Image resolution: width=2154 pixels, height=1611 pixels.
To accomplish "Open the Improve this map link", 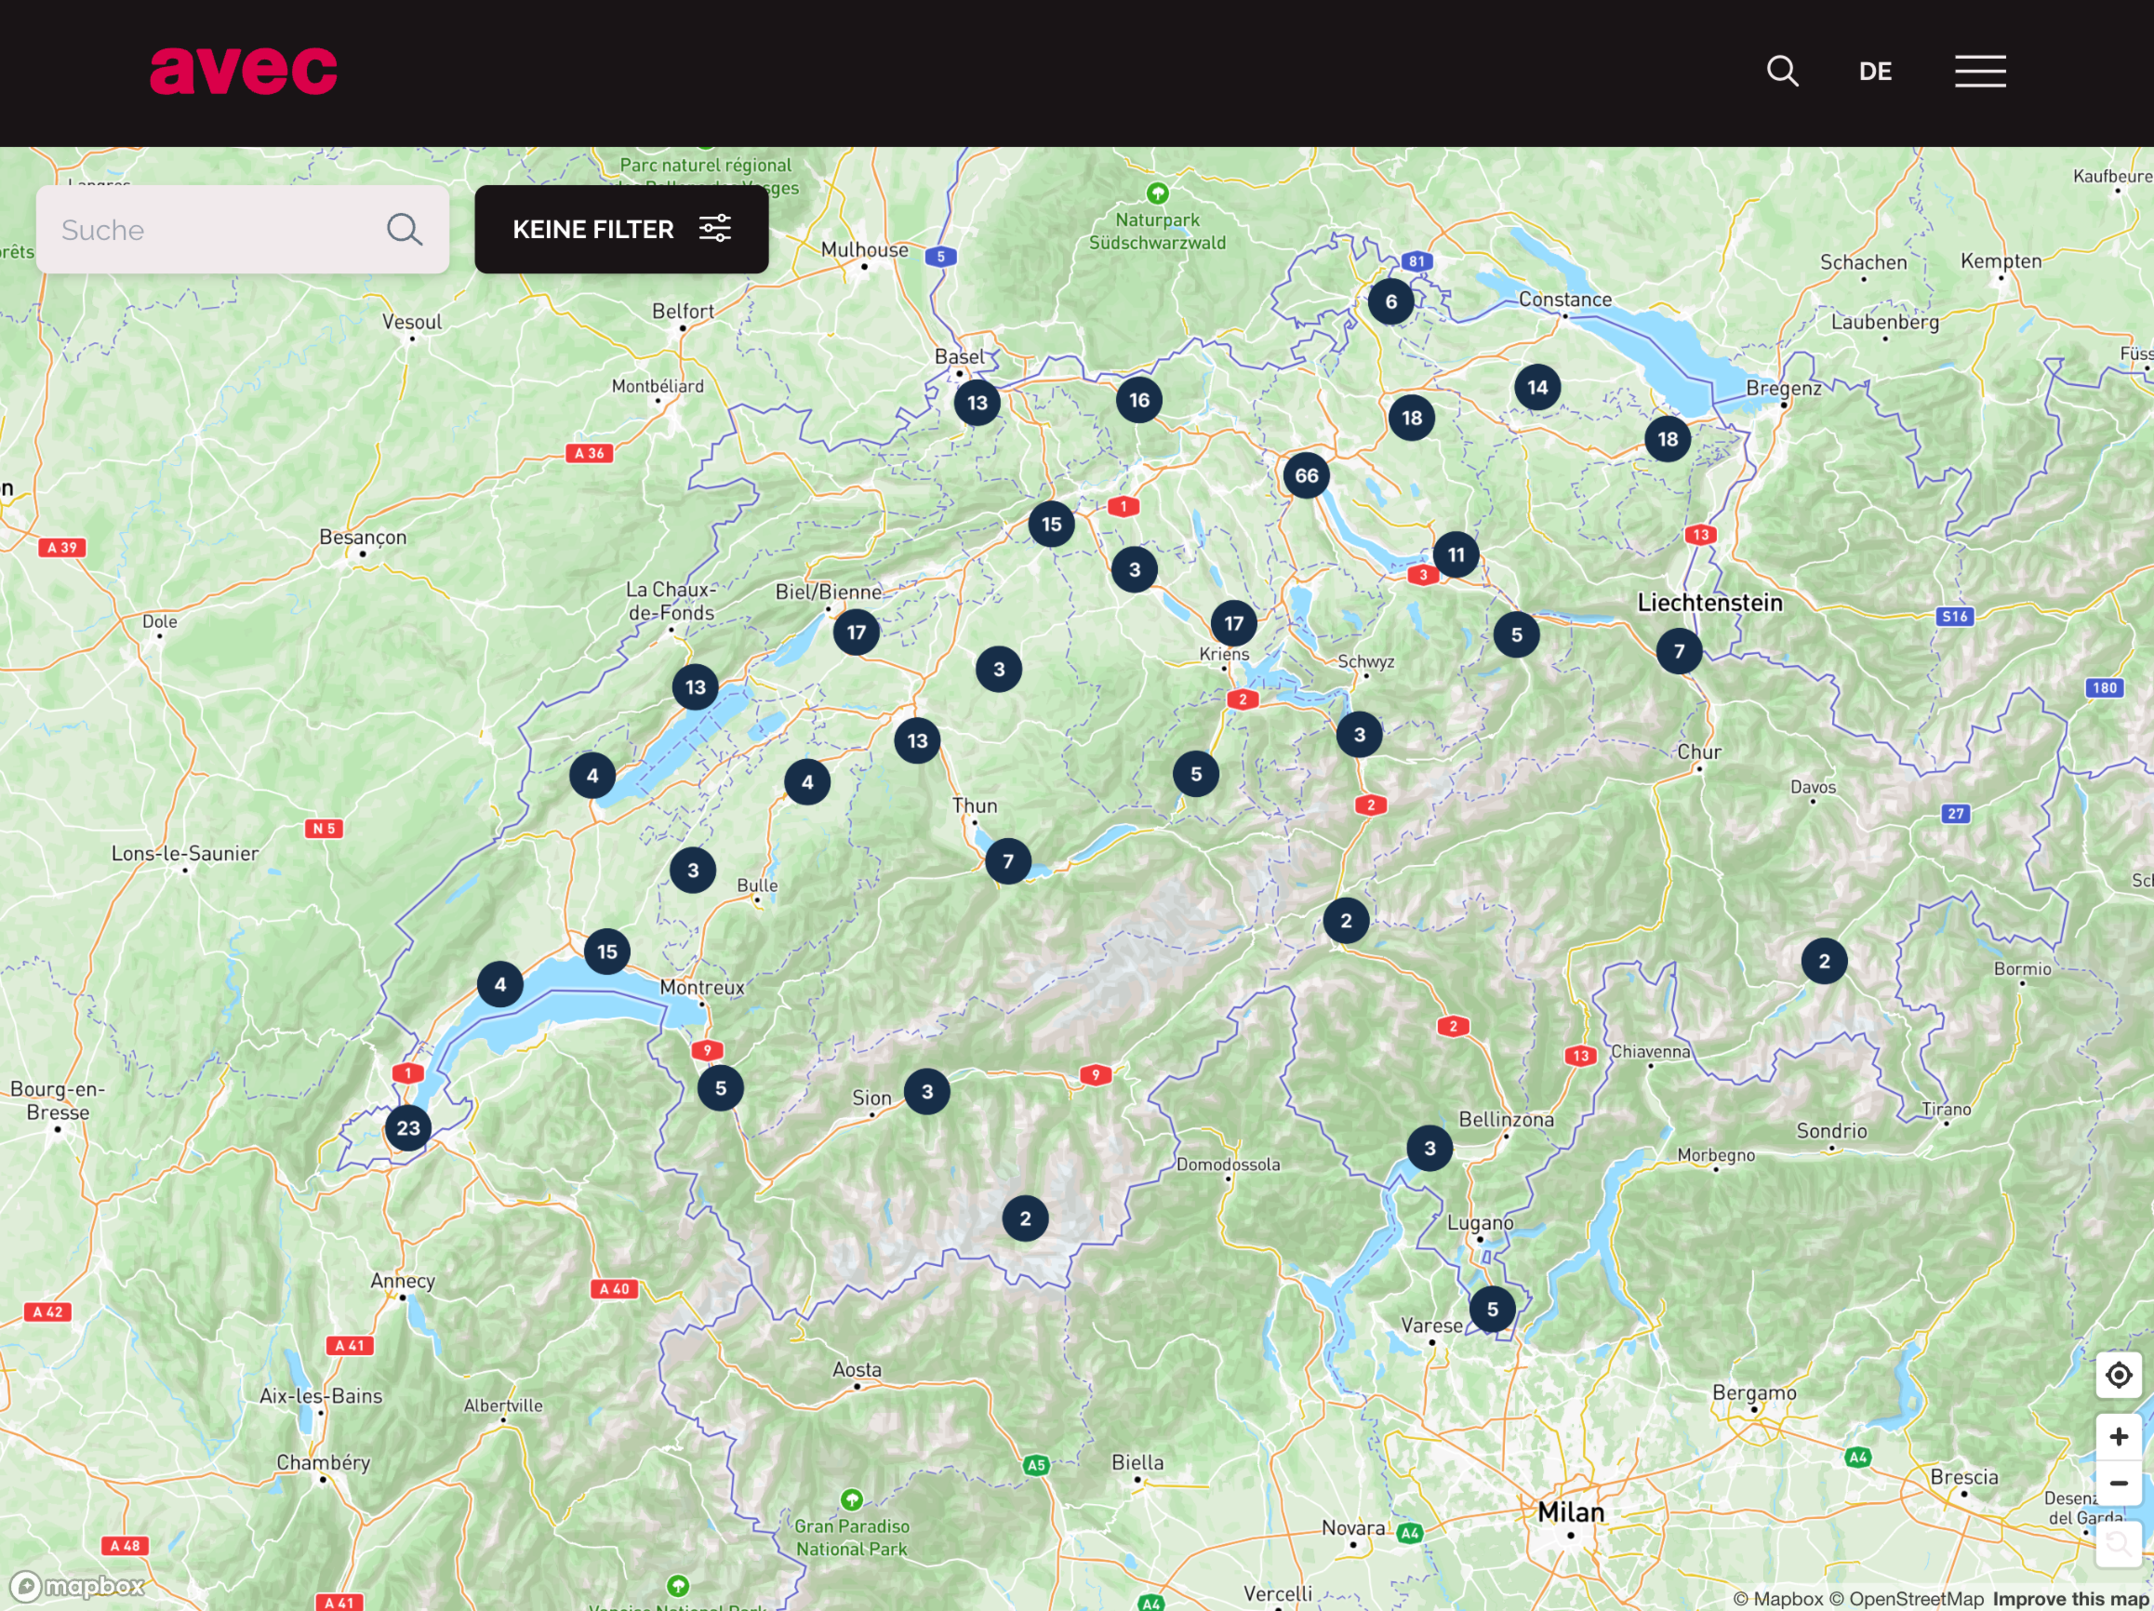I will (2070, 1598).
